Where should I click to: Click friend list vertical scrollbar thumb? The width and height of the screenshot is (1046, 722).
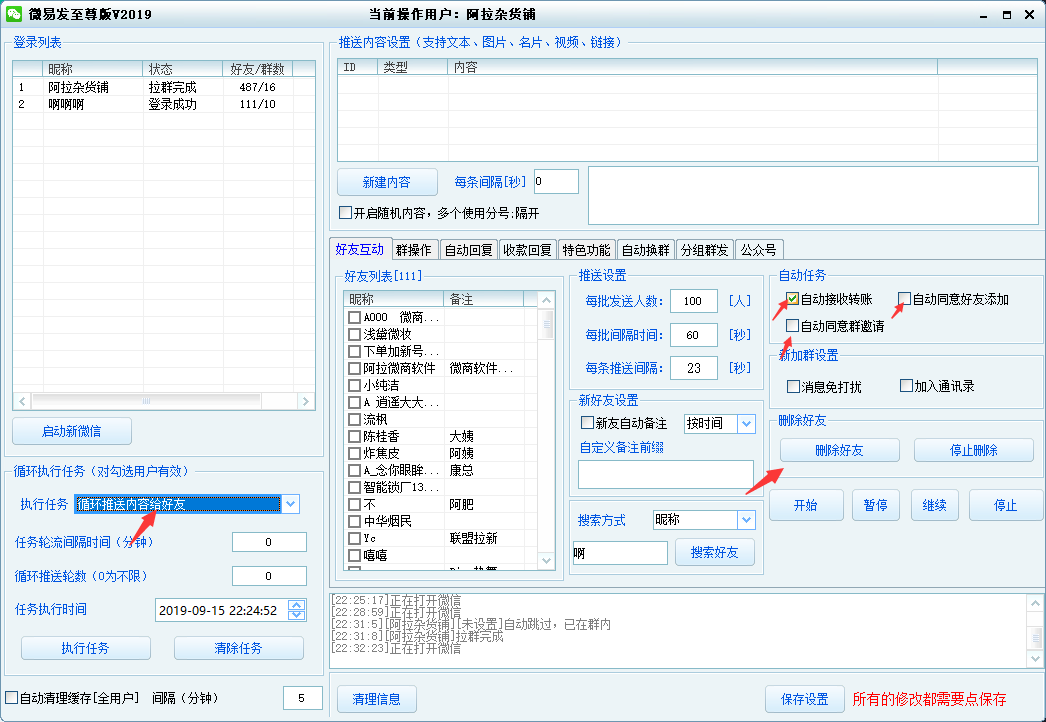[546, 324]
